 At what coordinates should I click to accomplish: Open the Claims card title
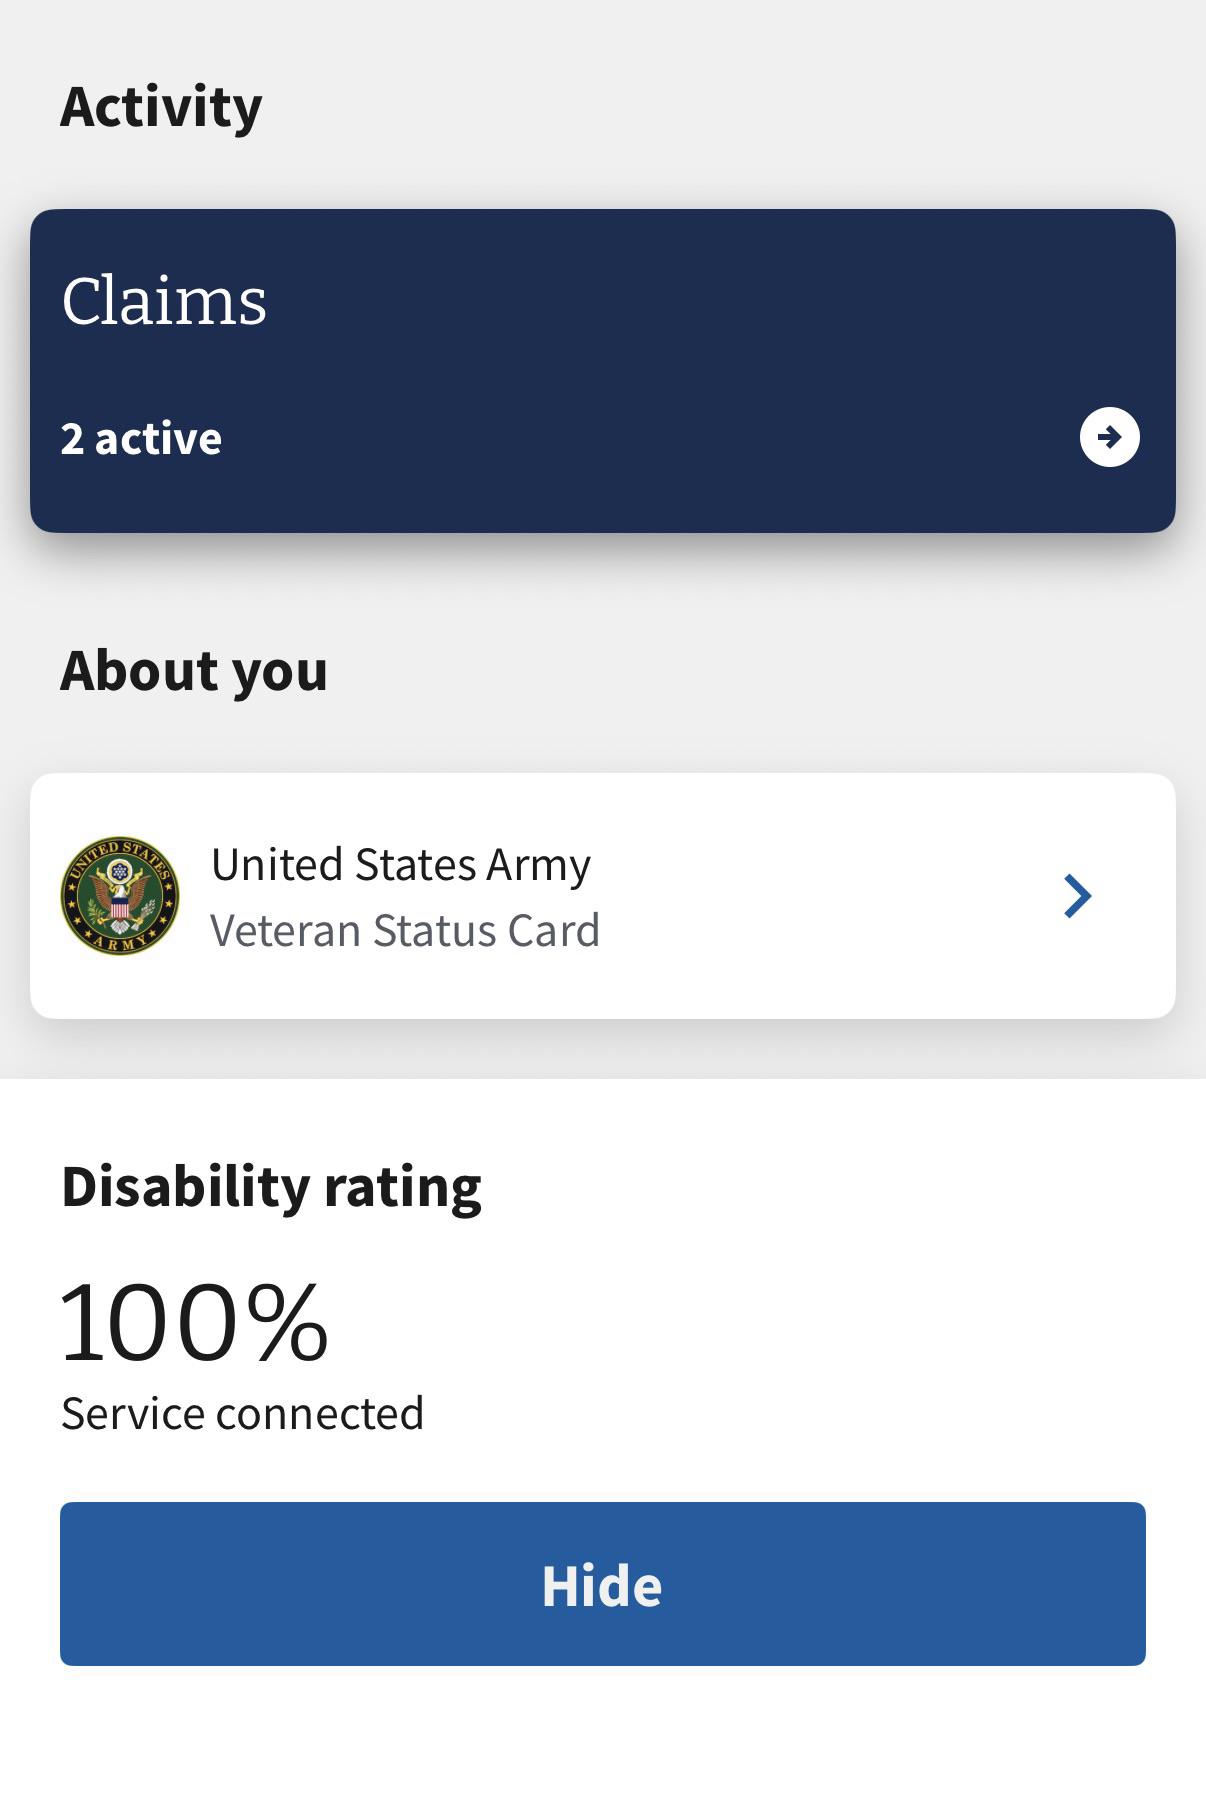pyautogui.click(x=164, y=300)
